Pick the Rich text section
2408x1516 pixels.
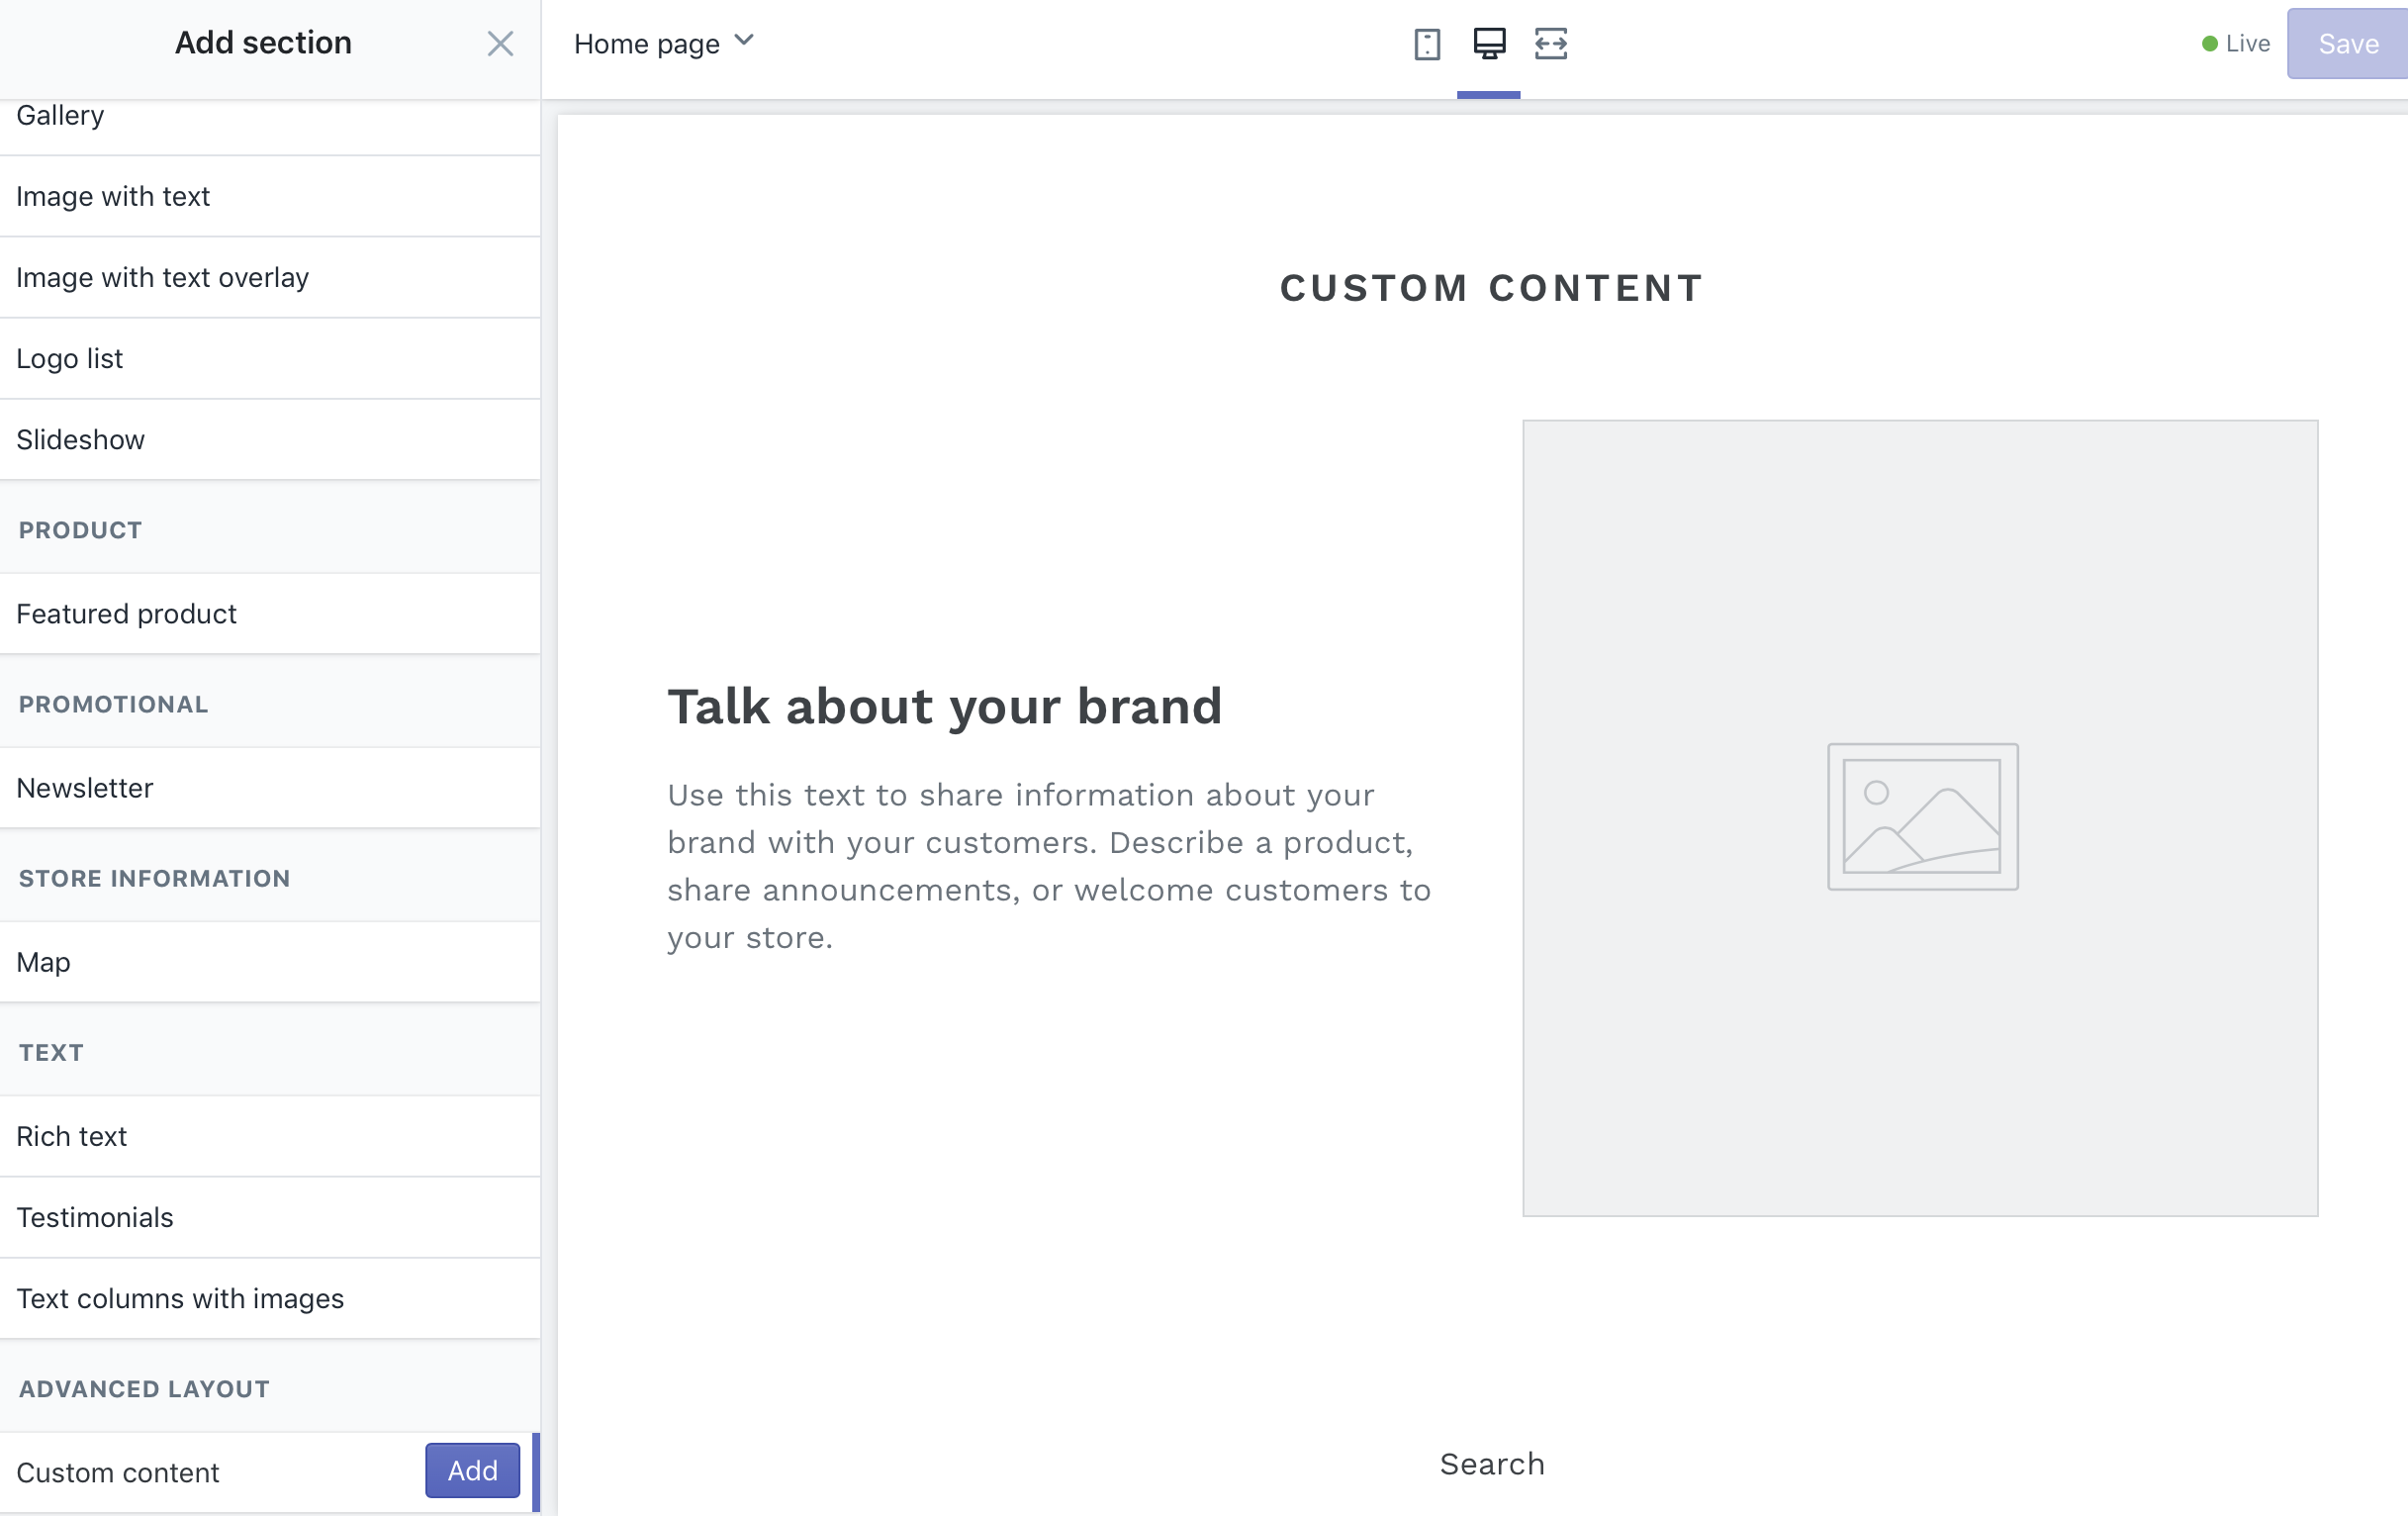[71, 1136]
